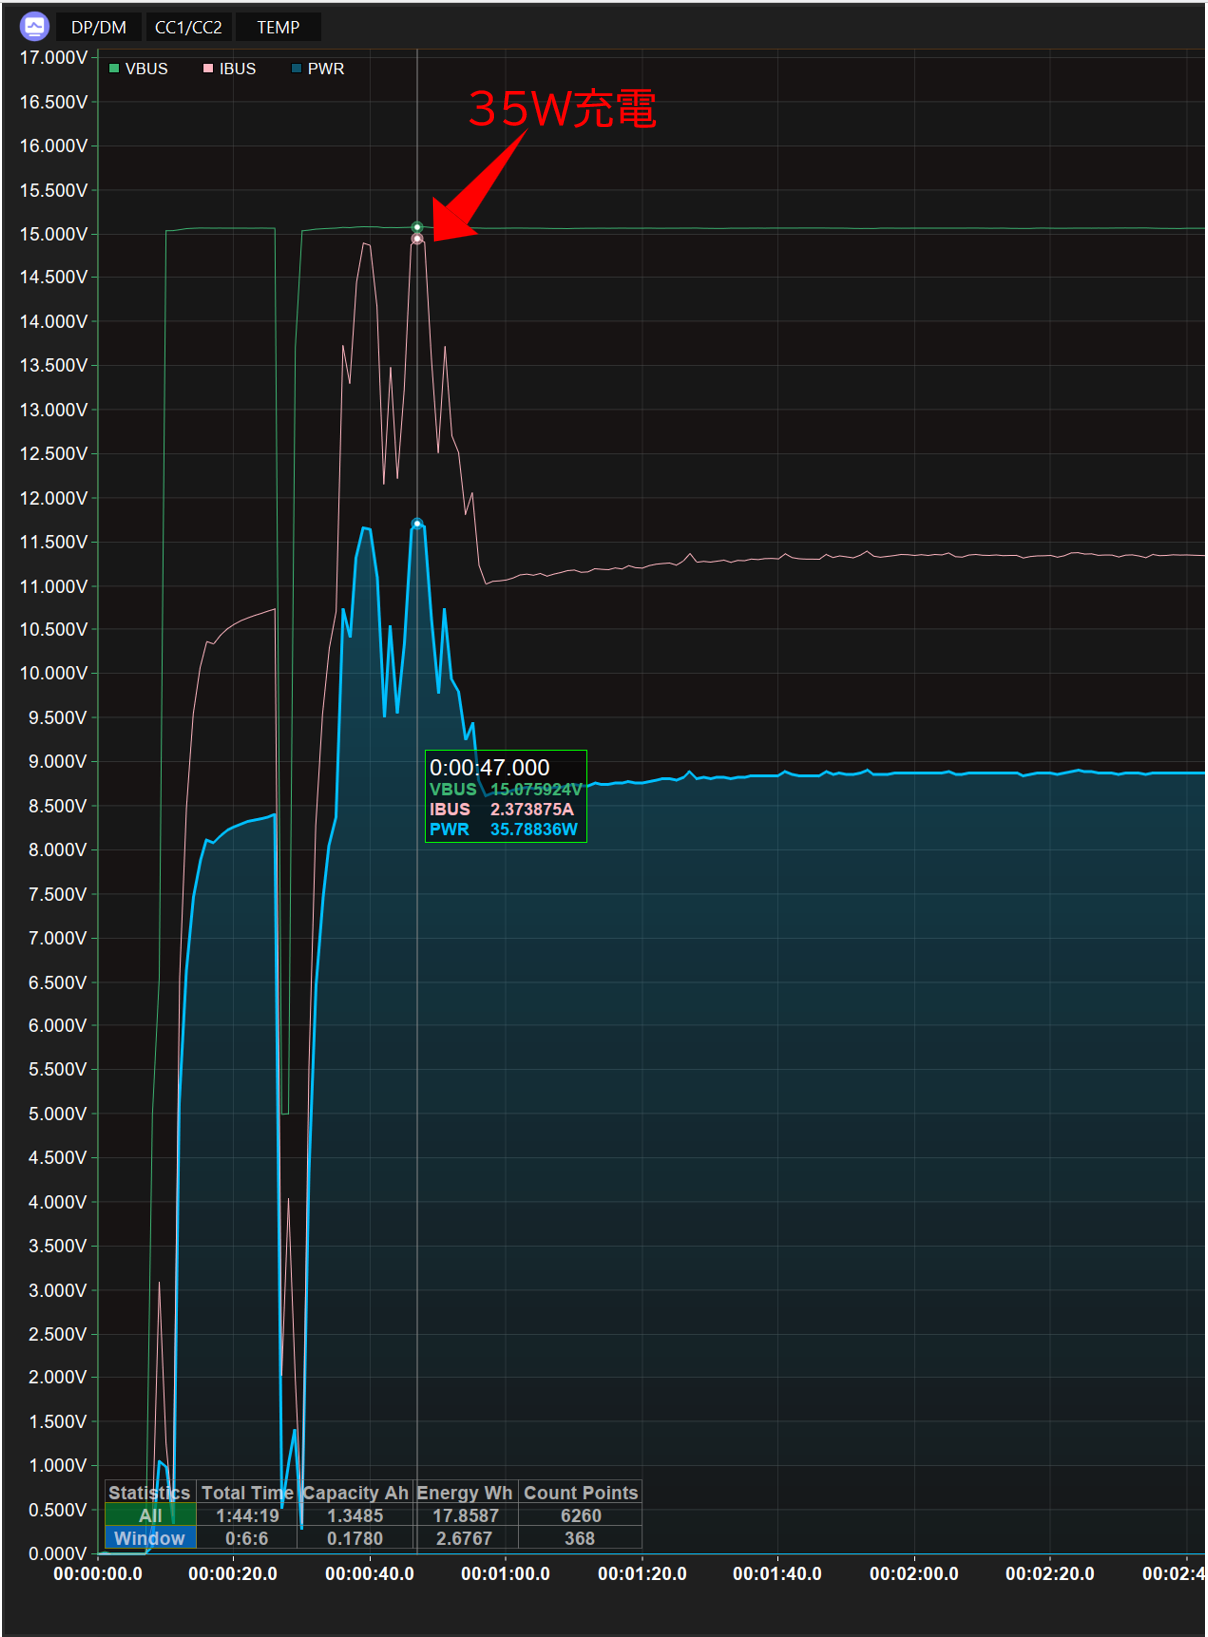Click the 9.000V y-axis label
This screenshot has width=1208, height=1637.
pyautogui.click(x=57, y=761)
